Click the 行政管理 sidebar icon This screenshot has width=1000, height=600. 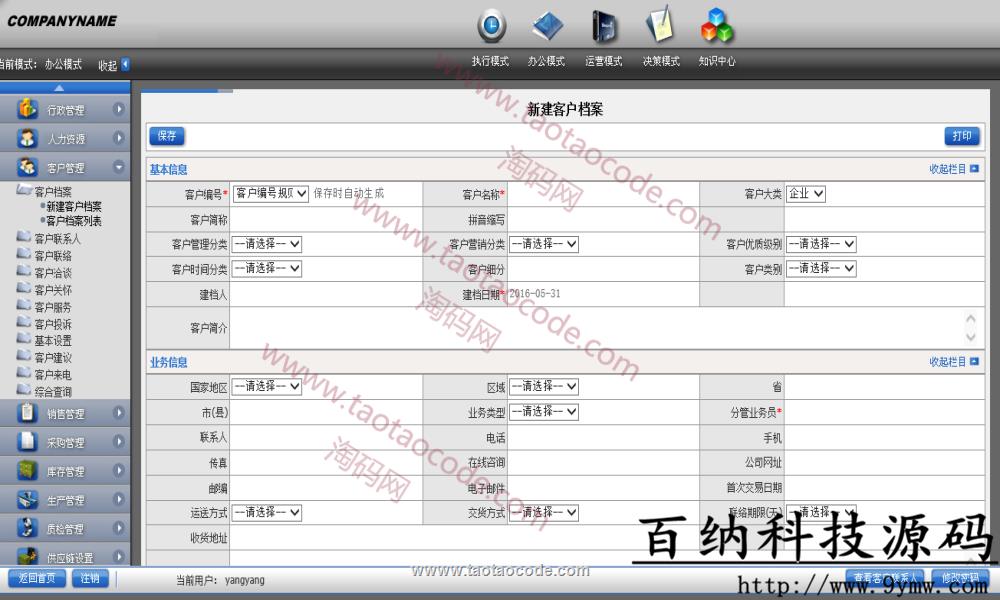(28, 110)
